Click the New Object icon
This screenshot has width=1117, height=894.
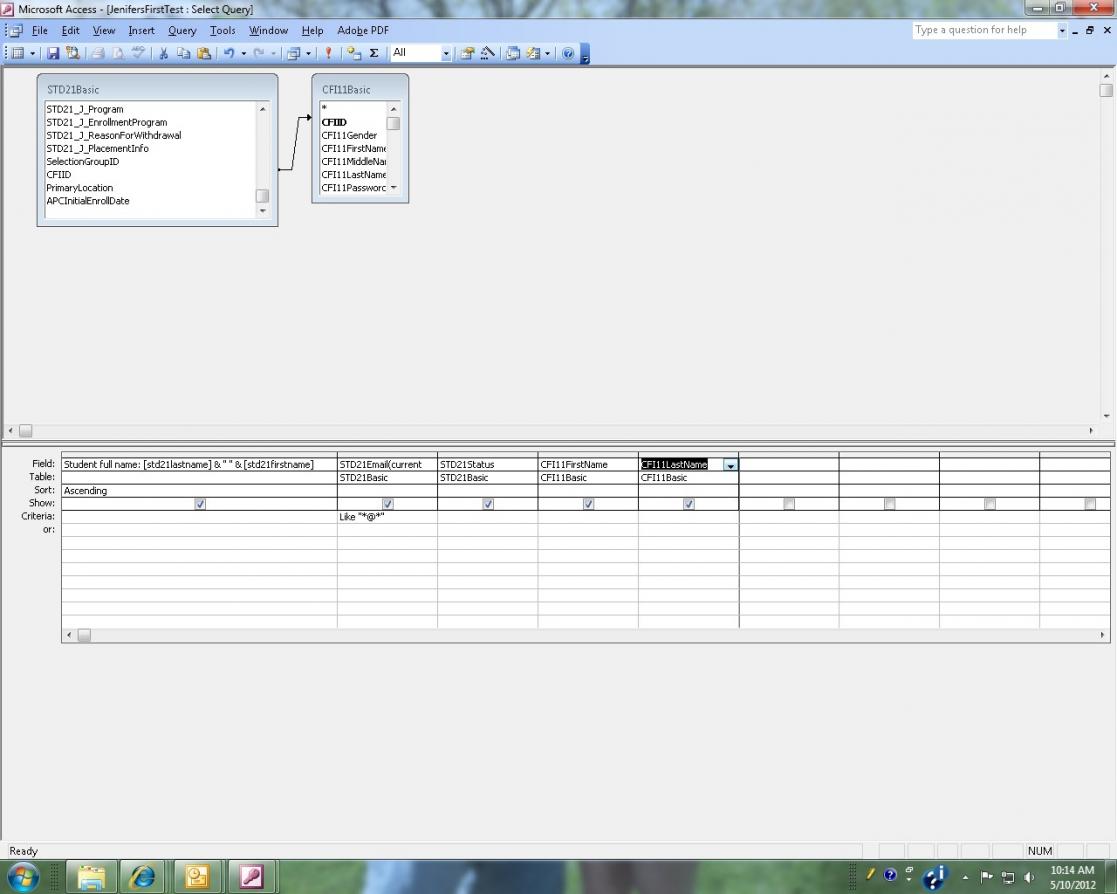[x=533, y=53]
